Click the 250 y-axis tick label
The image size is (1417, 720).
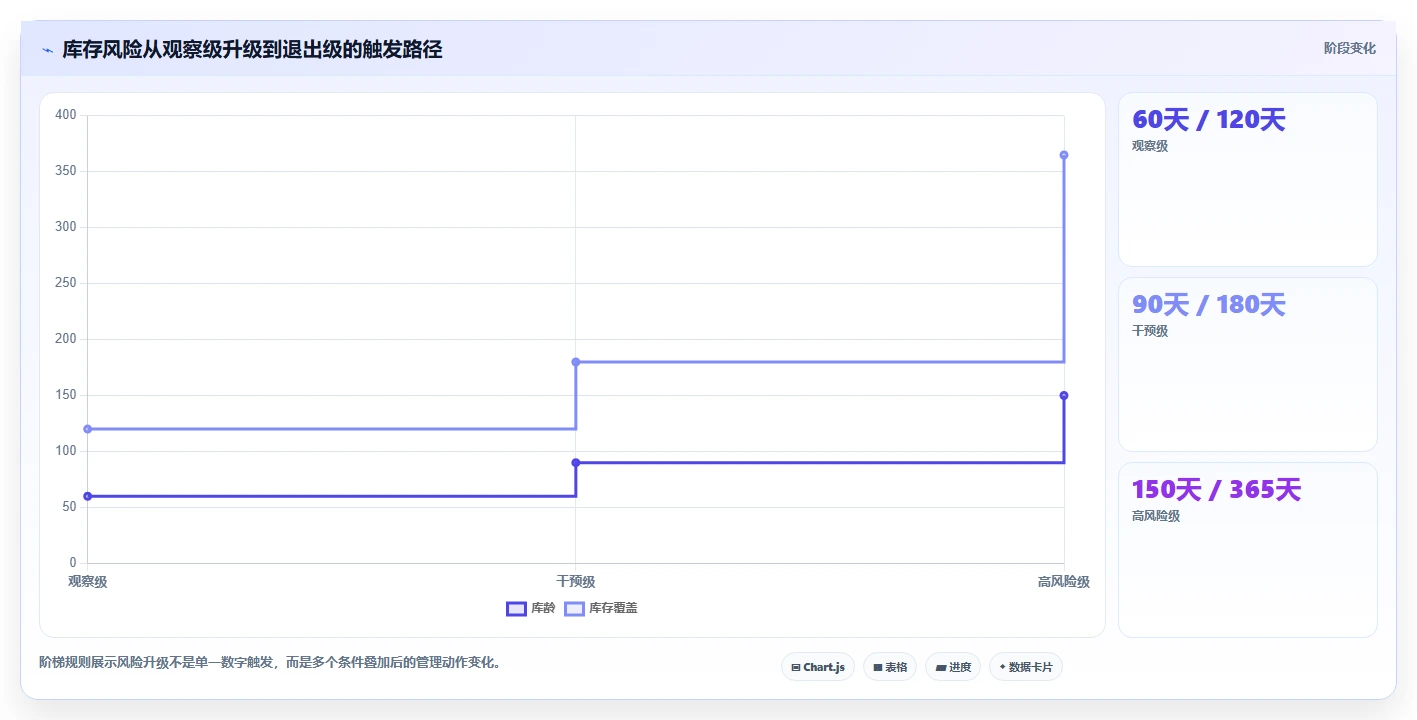point(66,283)
